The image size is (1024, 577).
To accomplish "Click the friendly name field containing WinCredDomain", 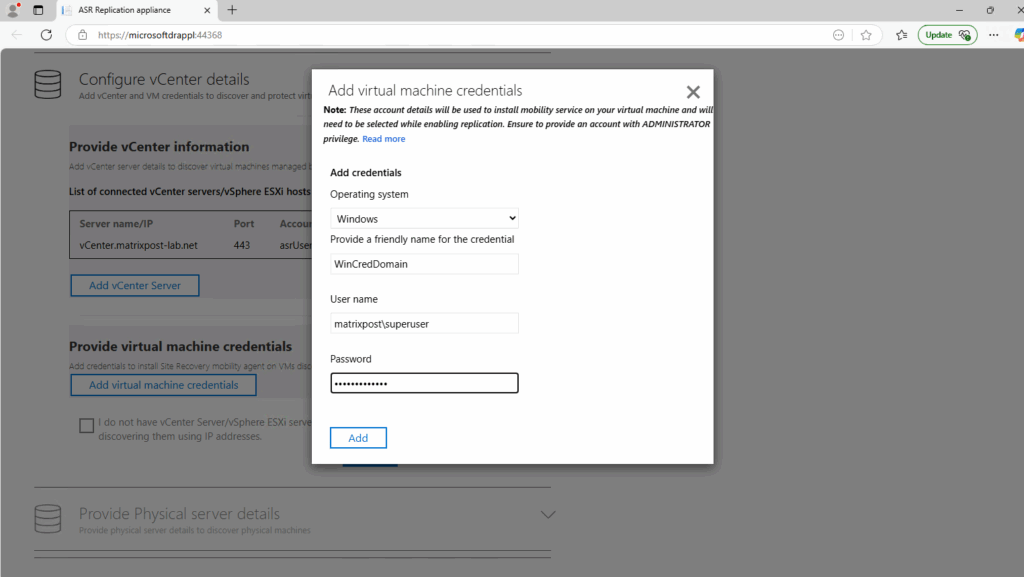I will (x=424, y=264).
